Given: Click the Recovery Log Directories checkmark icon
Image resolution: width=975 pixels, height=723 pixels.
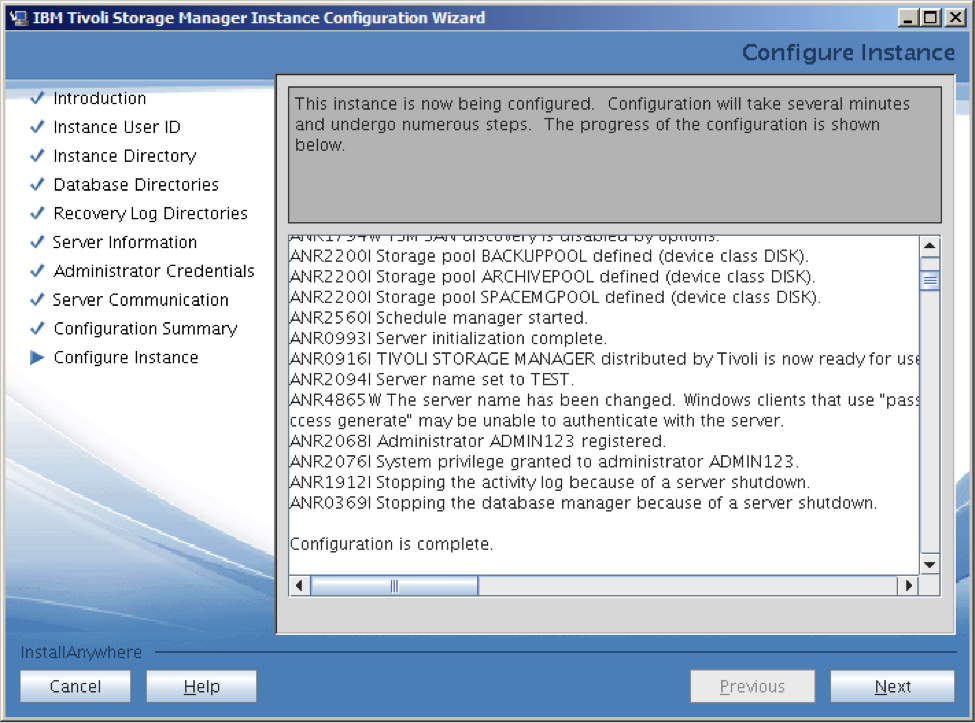Looking at the screenshot, I should point(37,213).
